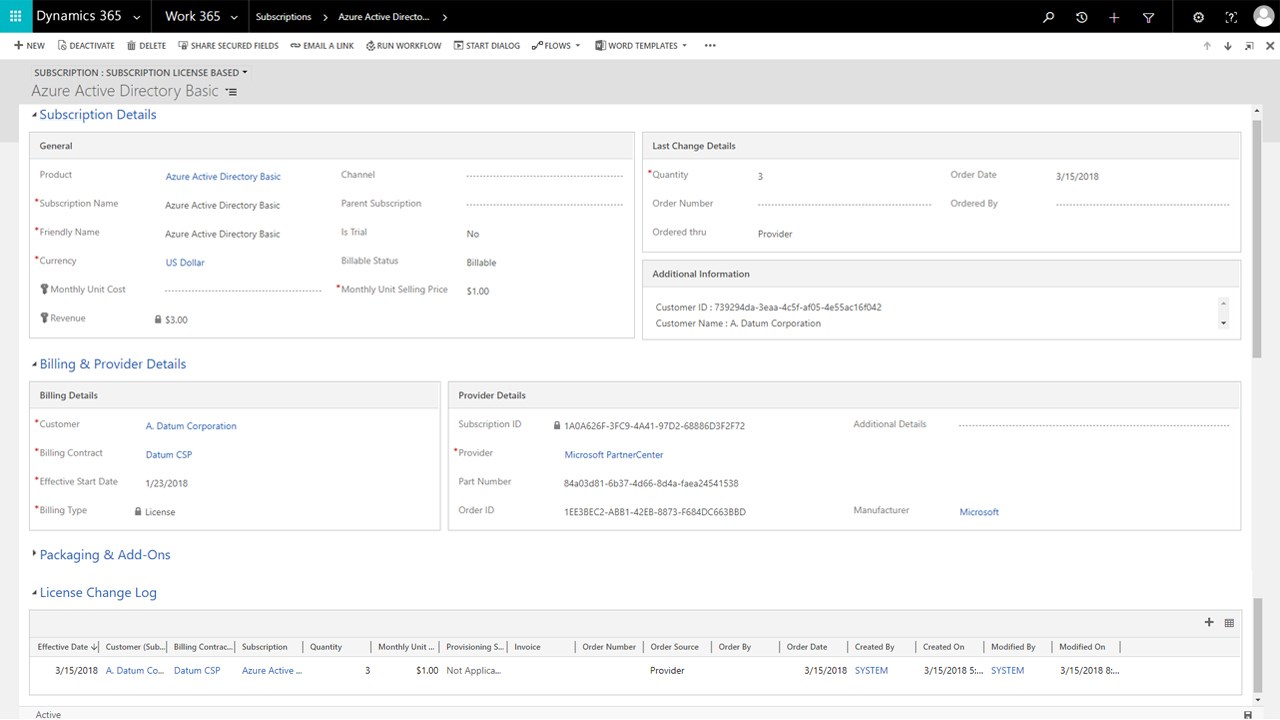
Task: Open advanced find filter icon
Action: tap(1148, 17)
